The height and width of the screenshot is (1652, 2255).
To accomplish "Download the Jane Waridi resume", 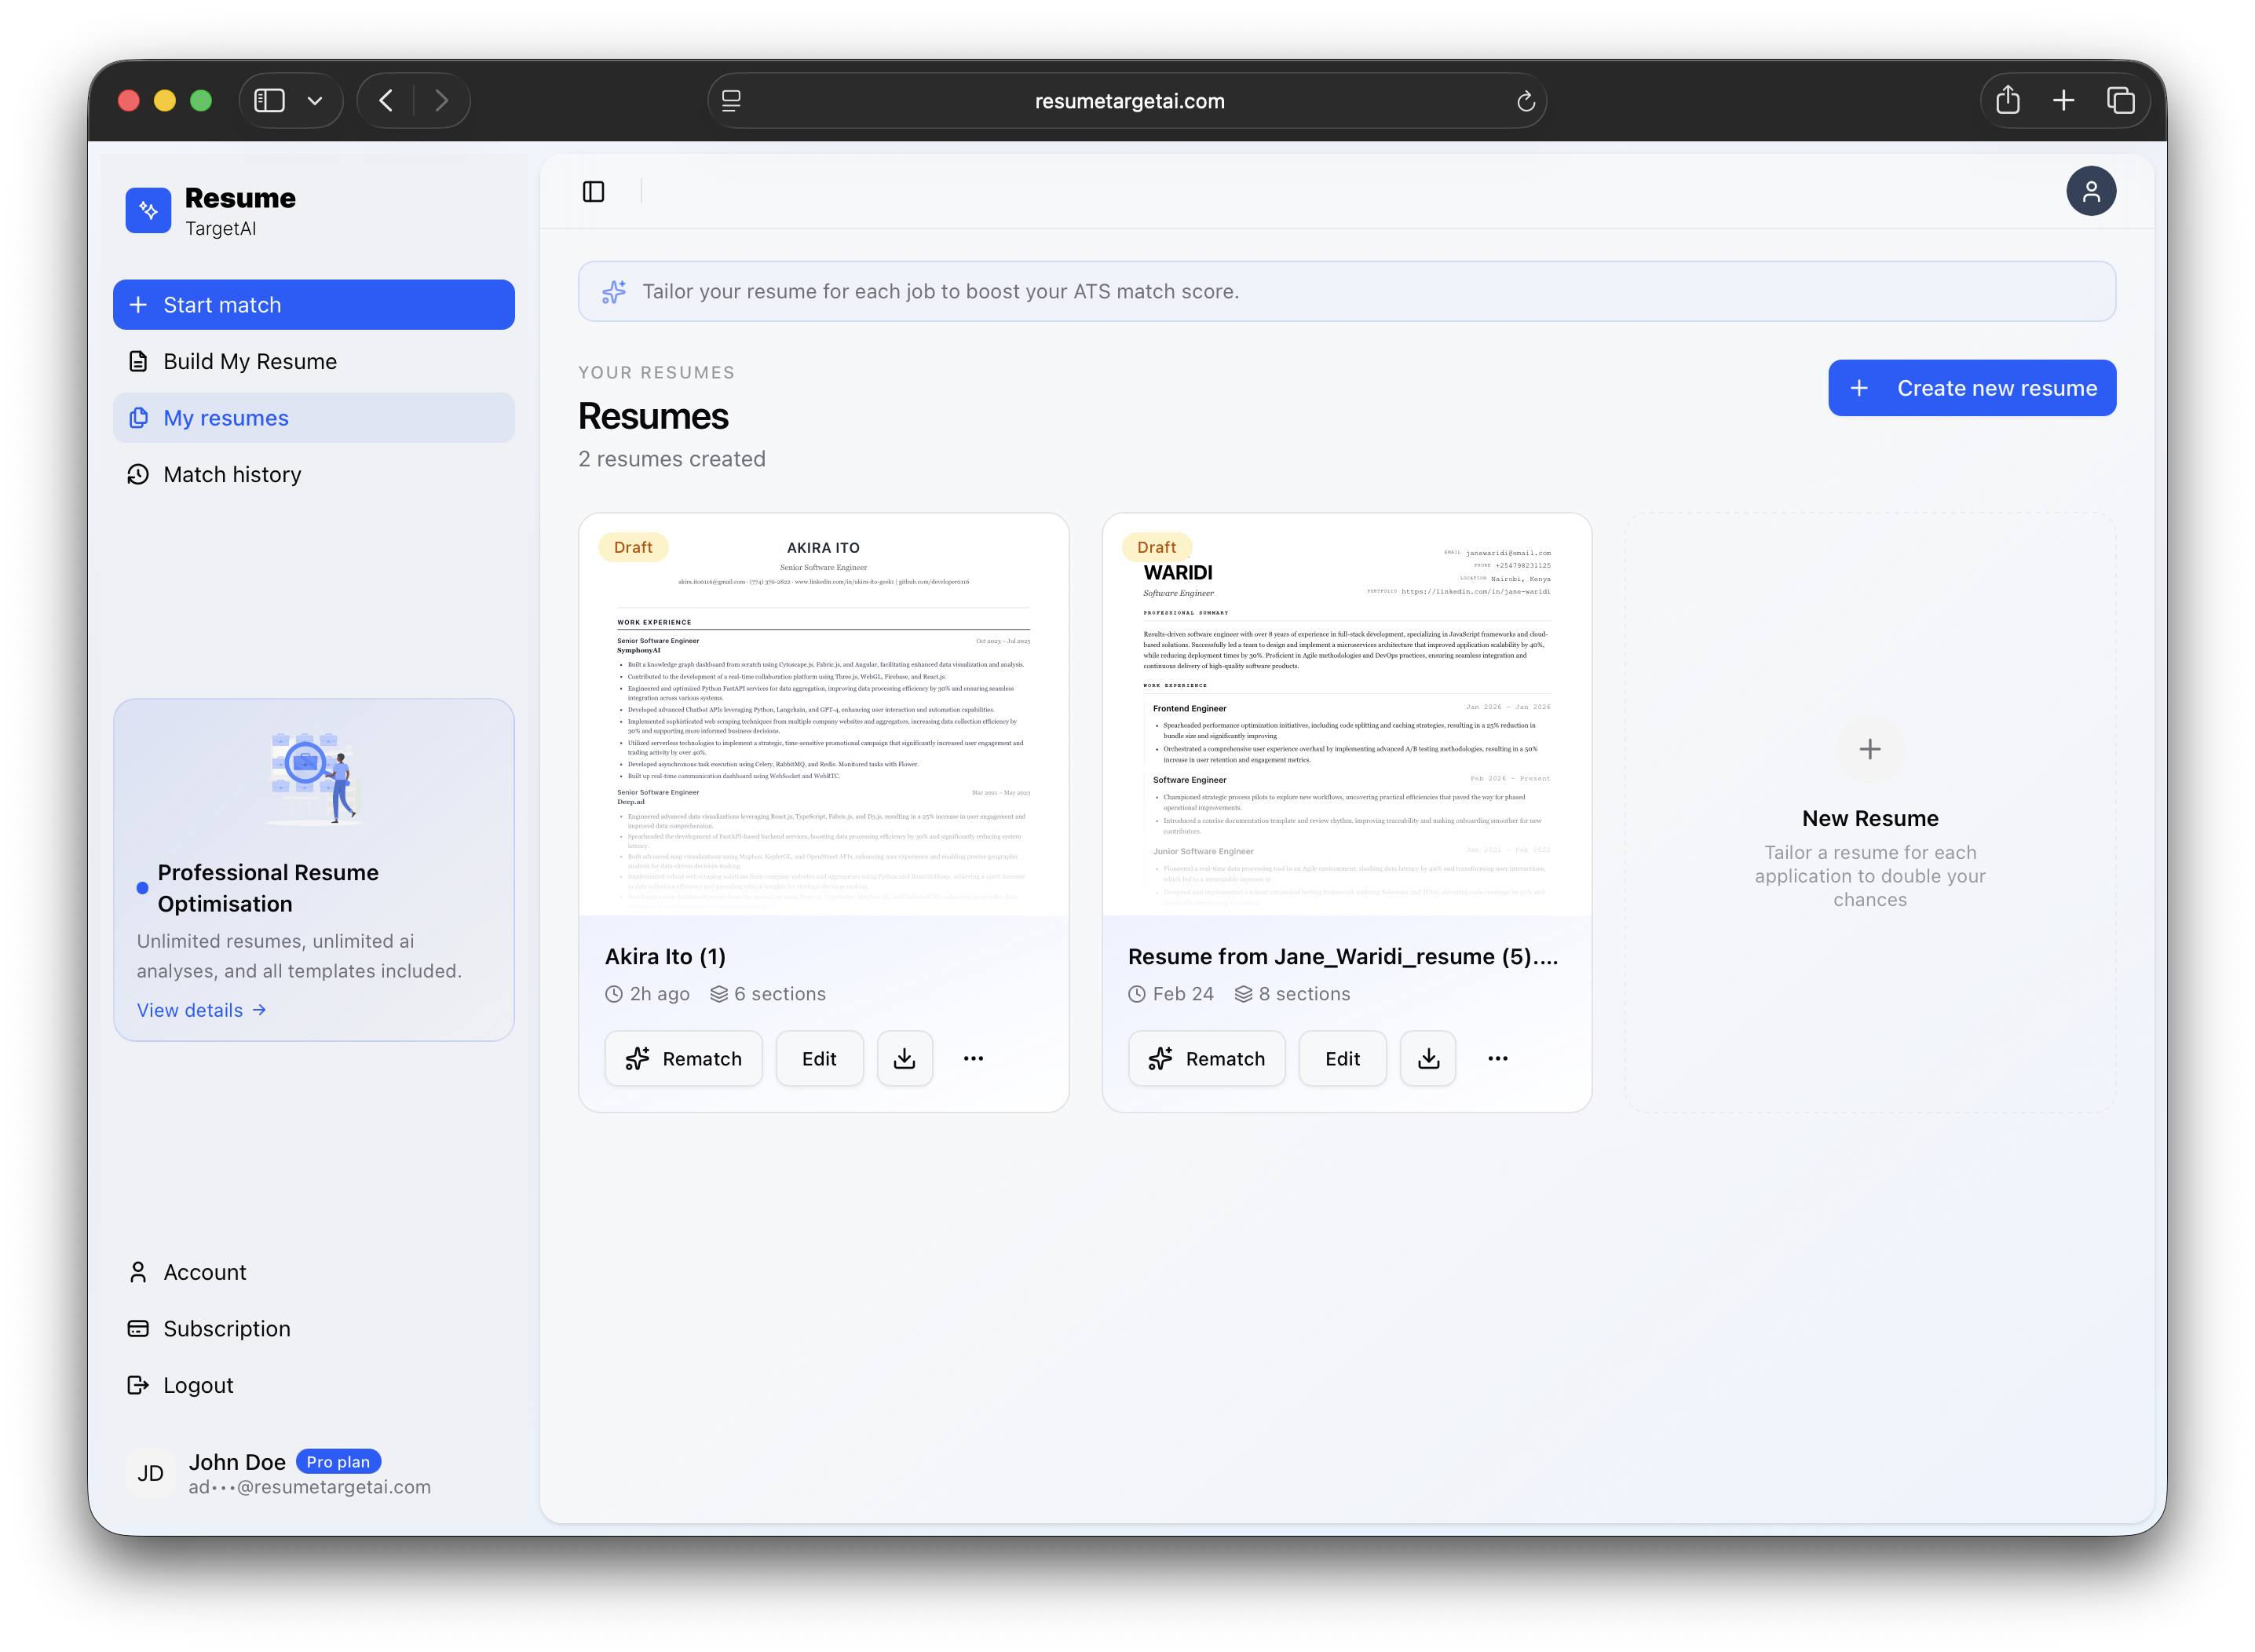I will [x=1428, y=1058].
